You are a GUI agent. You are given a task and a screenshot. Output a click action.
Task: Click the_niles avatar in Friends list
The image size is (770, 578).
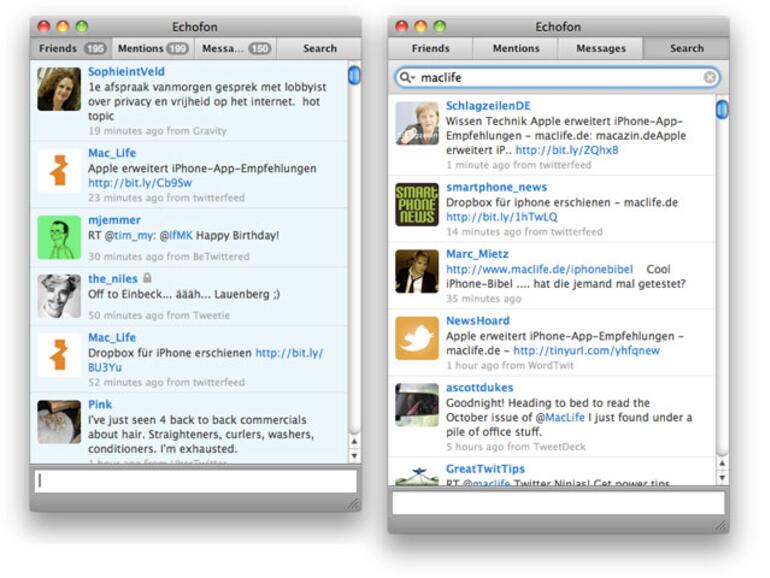click(59, 296)
